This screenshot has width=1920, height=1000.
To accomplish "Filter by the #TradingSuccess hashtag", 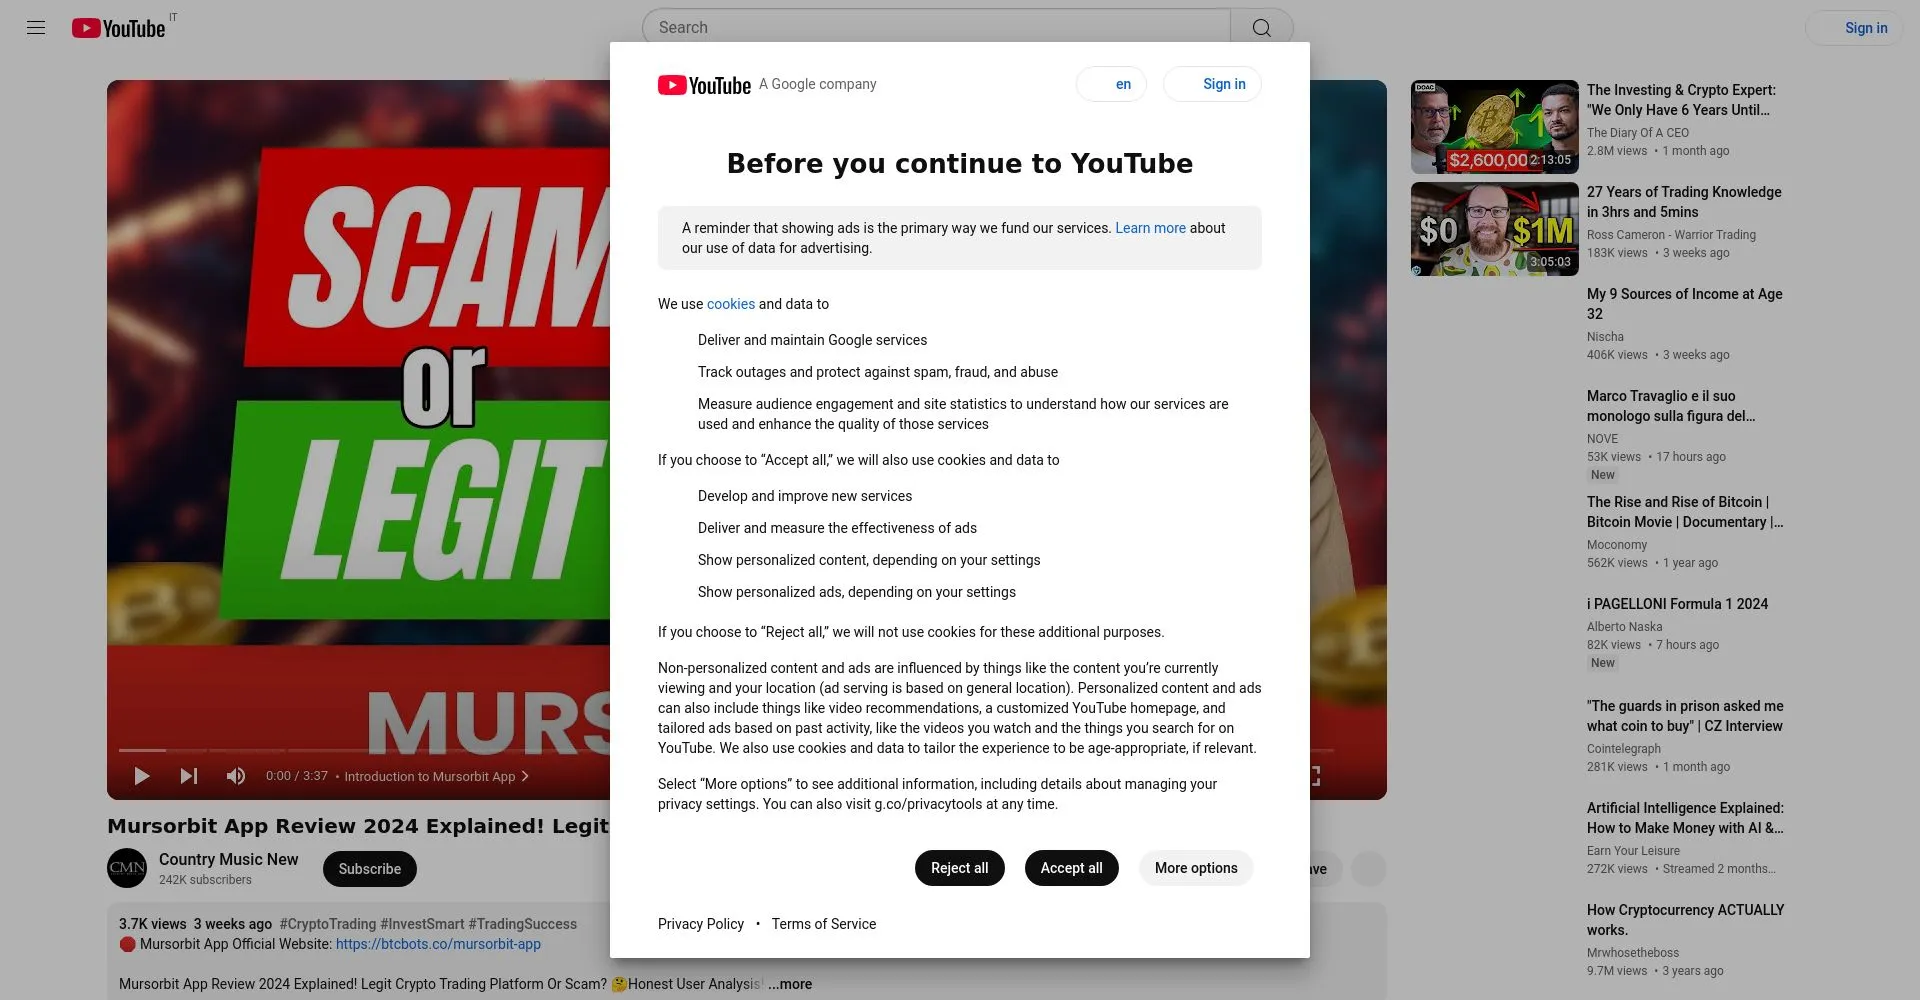I will [523, 924].
